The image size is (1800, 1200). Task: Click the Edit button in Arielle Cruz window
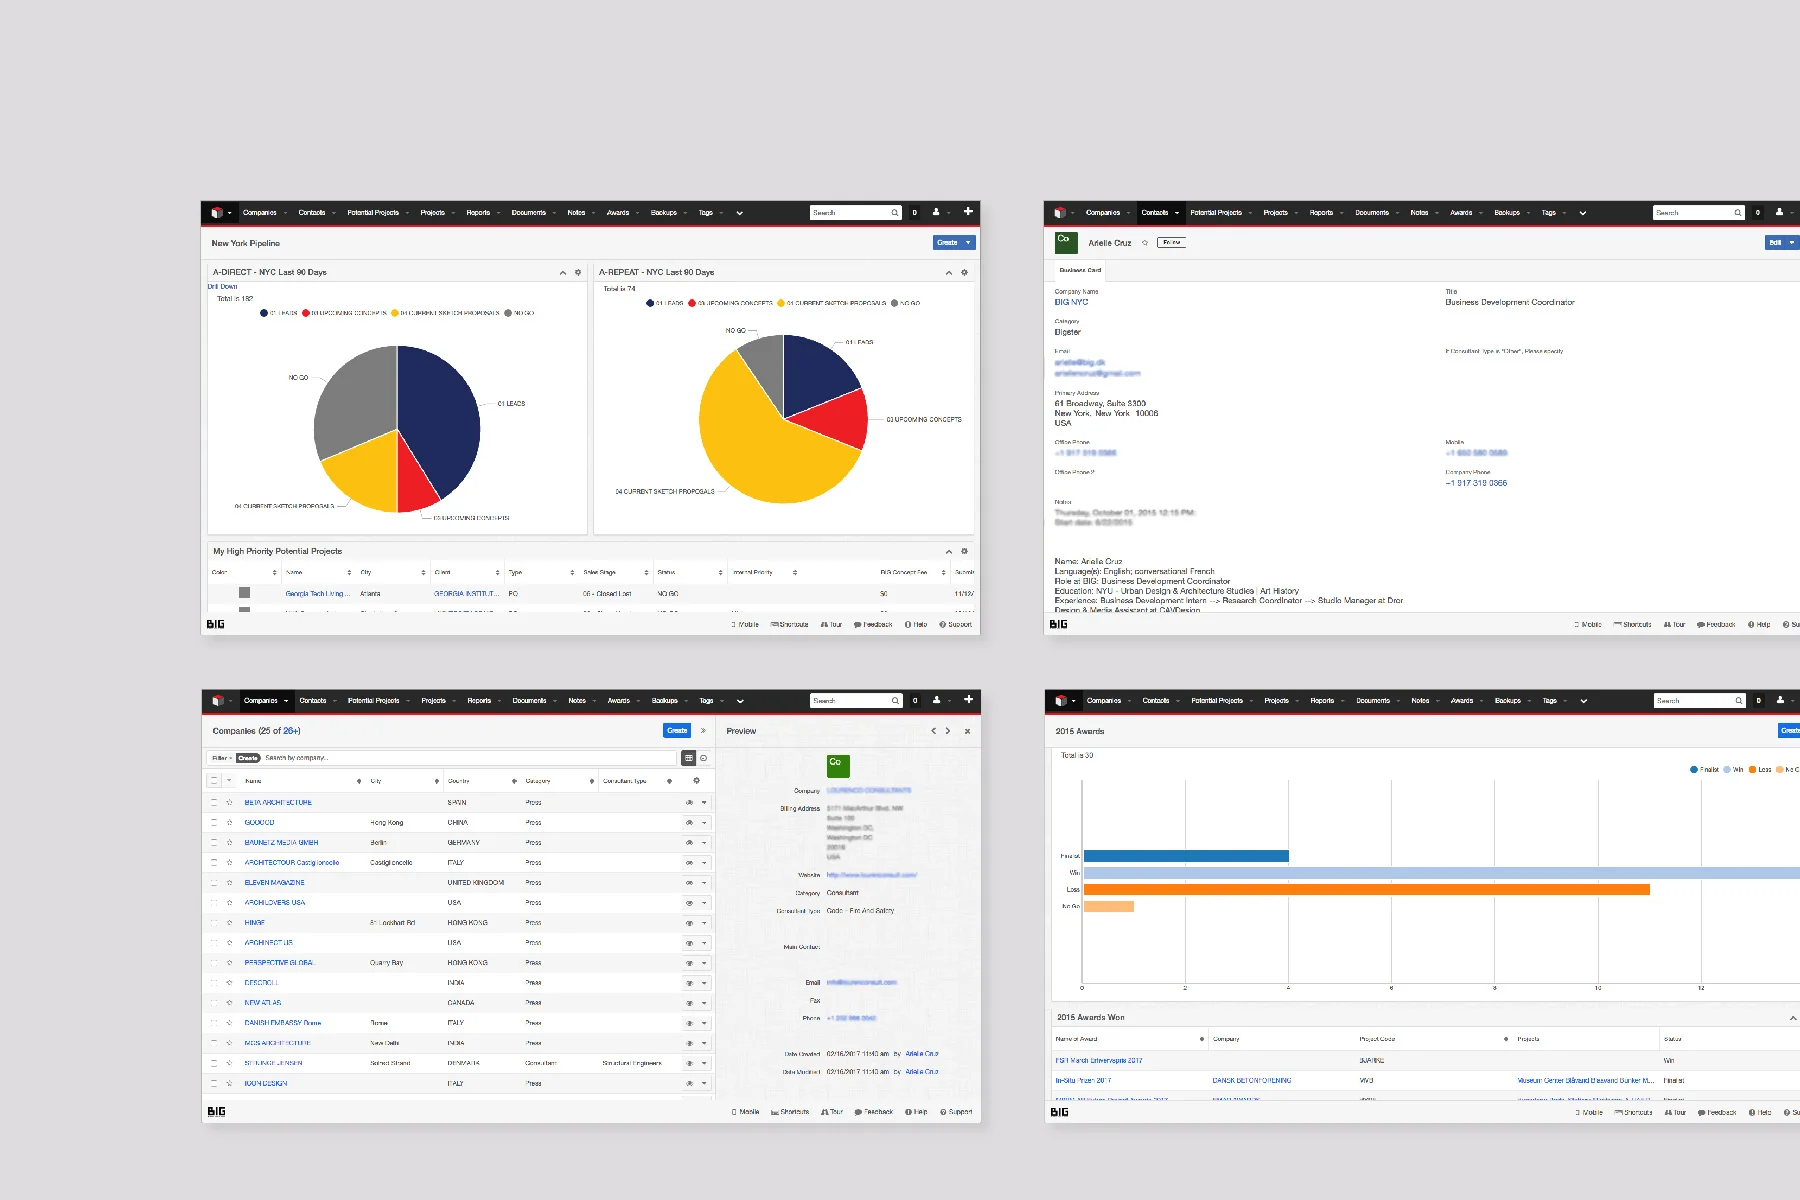point(1776,243)
